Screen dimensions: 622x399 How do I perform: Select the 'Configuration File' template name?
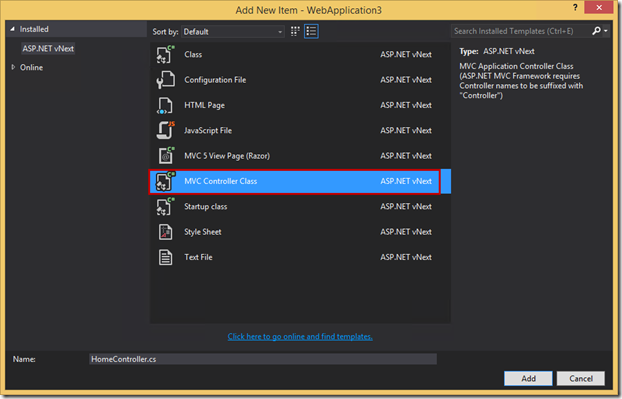[215, 80]
